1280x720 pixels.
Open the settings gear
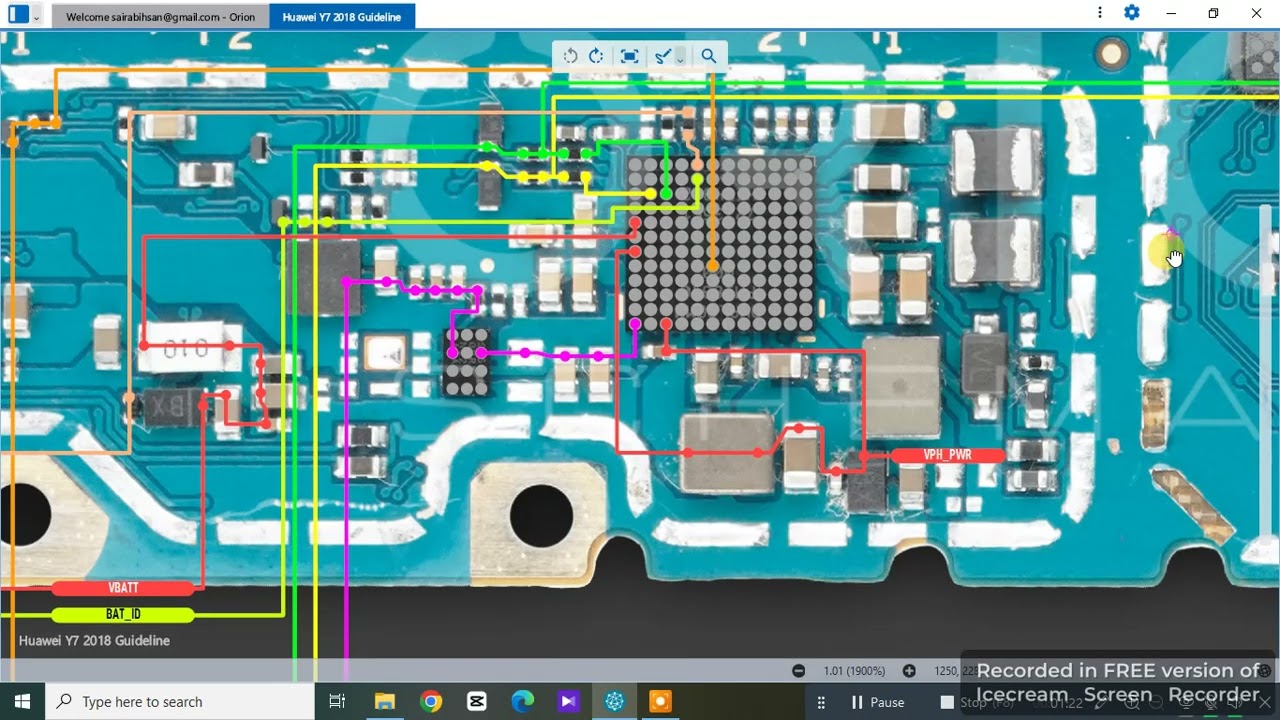tap(1132, 13)
